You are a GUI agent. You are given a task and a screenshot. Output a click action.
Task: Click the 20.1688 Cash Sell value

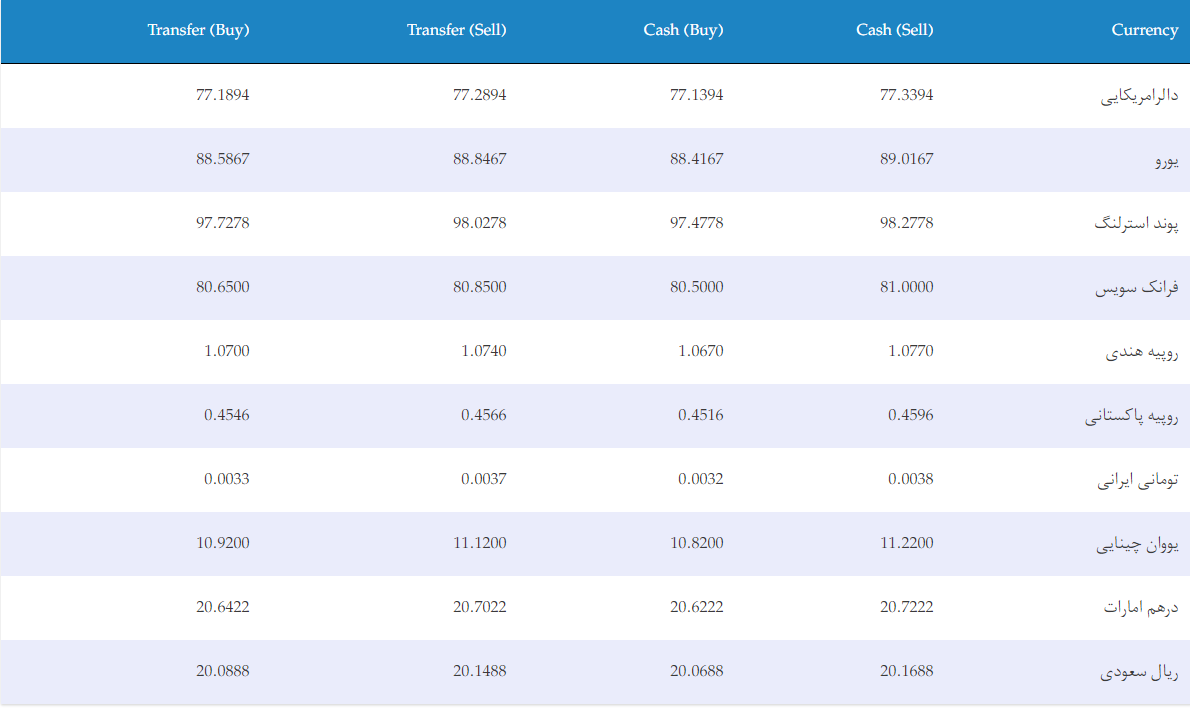click(906, 671)
